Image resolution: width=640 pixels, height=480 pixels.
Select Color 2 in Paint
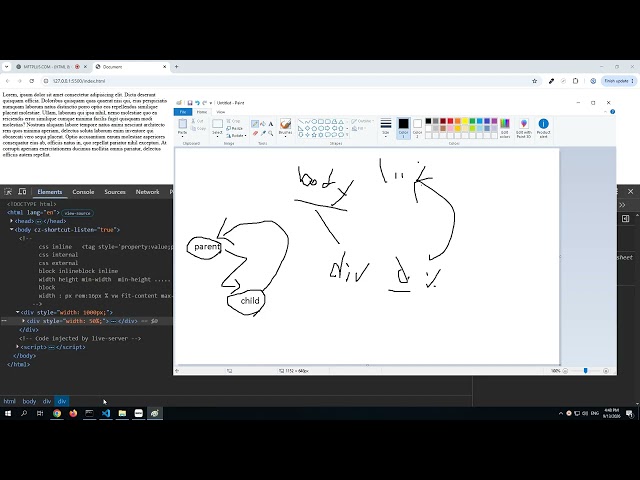(417, 127)
